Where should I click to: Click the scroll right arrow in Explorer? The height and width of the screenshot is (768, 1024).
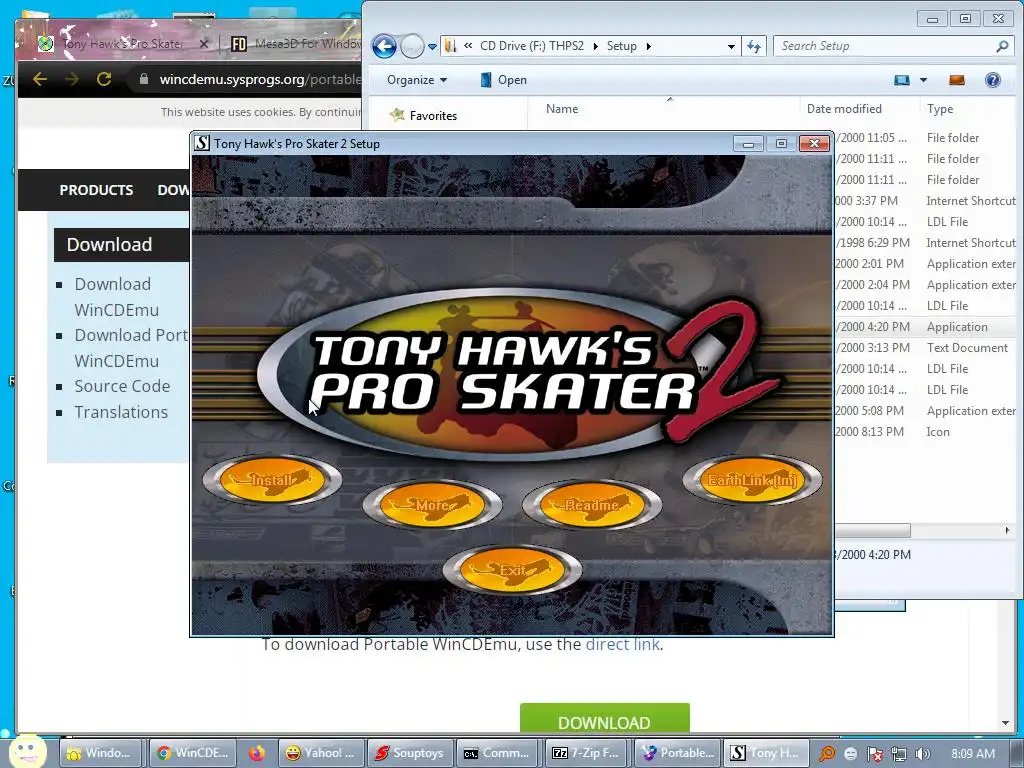[x=1007, y=530]
